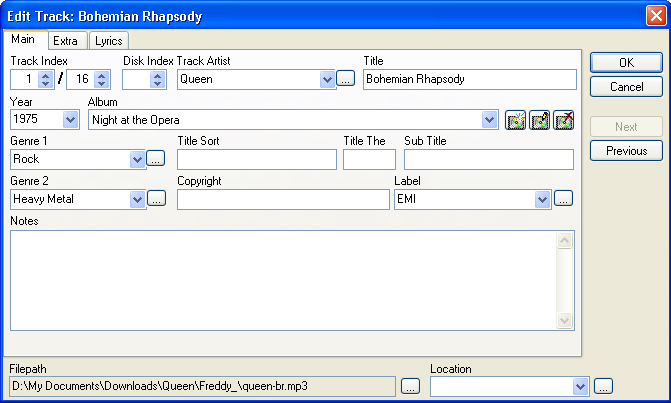Screen dimensions: 671x403
Task: Open the Year dropdown list
Action: [71, 120]
